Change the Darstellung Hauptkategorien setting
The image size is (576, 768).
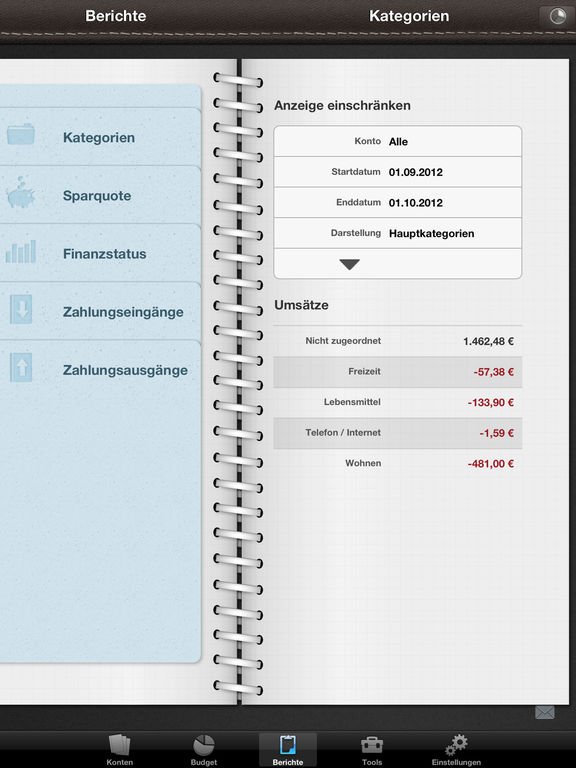[x=398, y=233]
